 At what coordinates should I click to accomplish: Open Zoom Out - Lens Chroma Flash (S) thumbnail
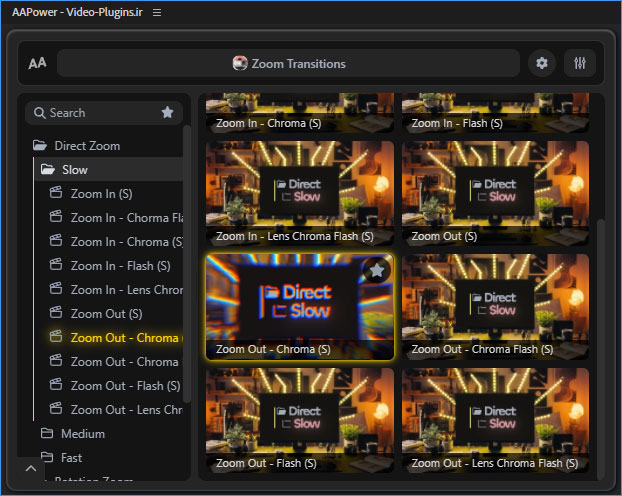495,420
